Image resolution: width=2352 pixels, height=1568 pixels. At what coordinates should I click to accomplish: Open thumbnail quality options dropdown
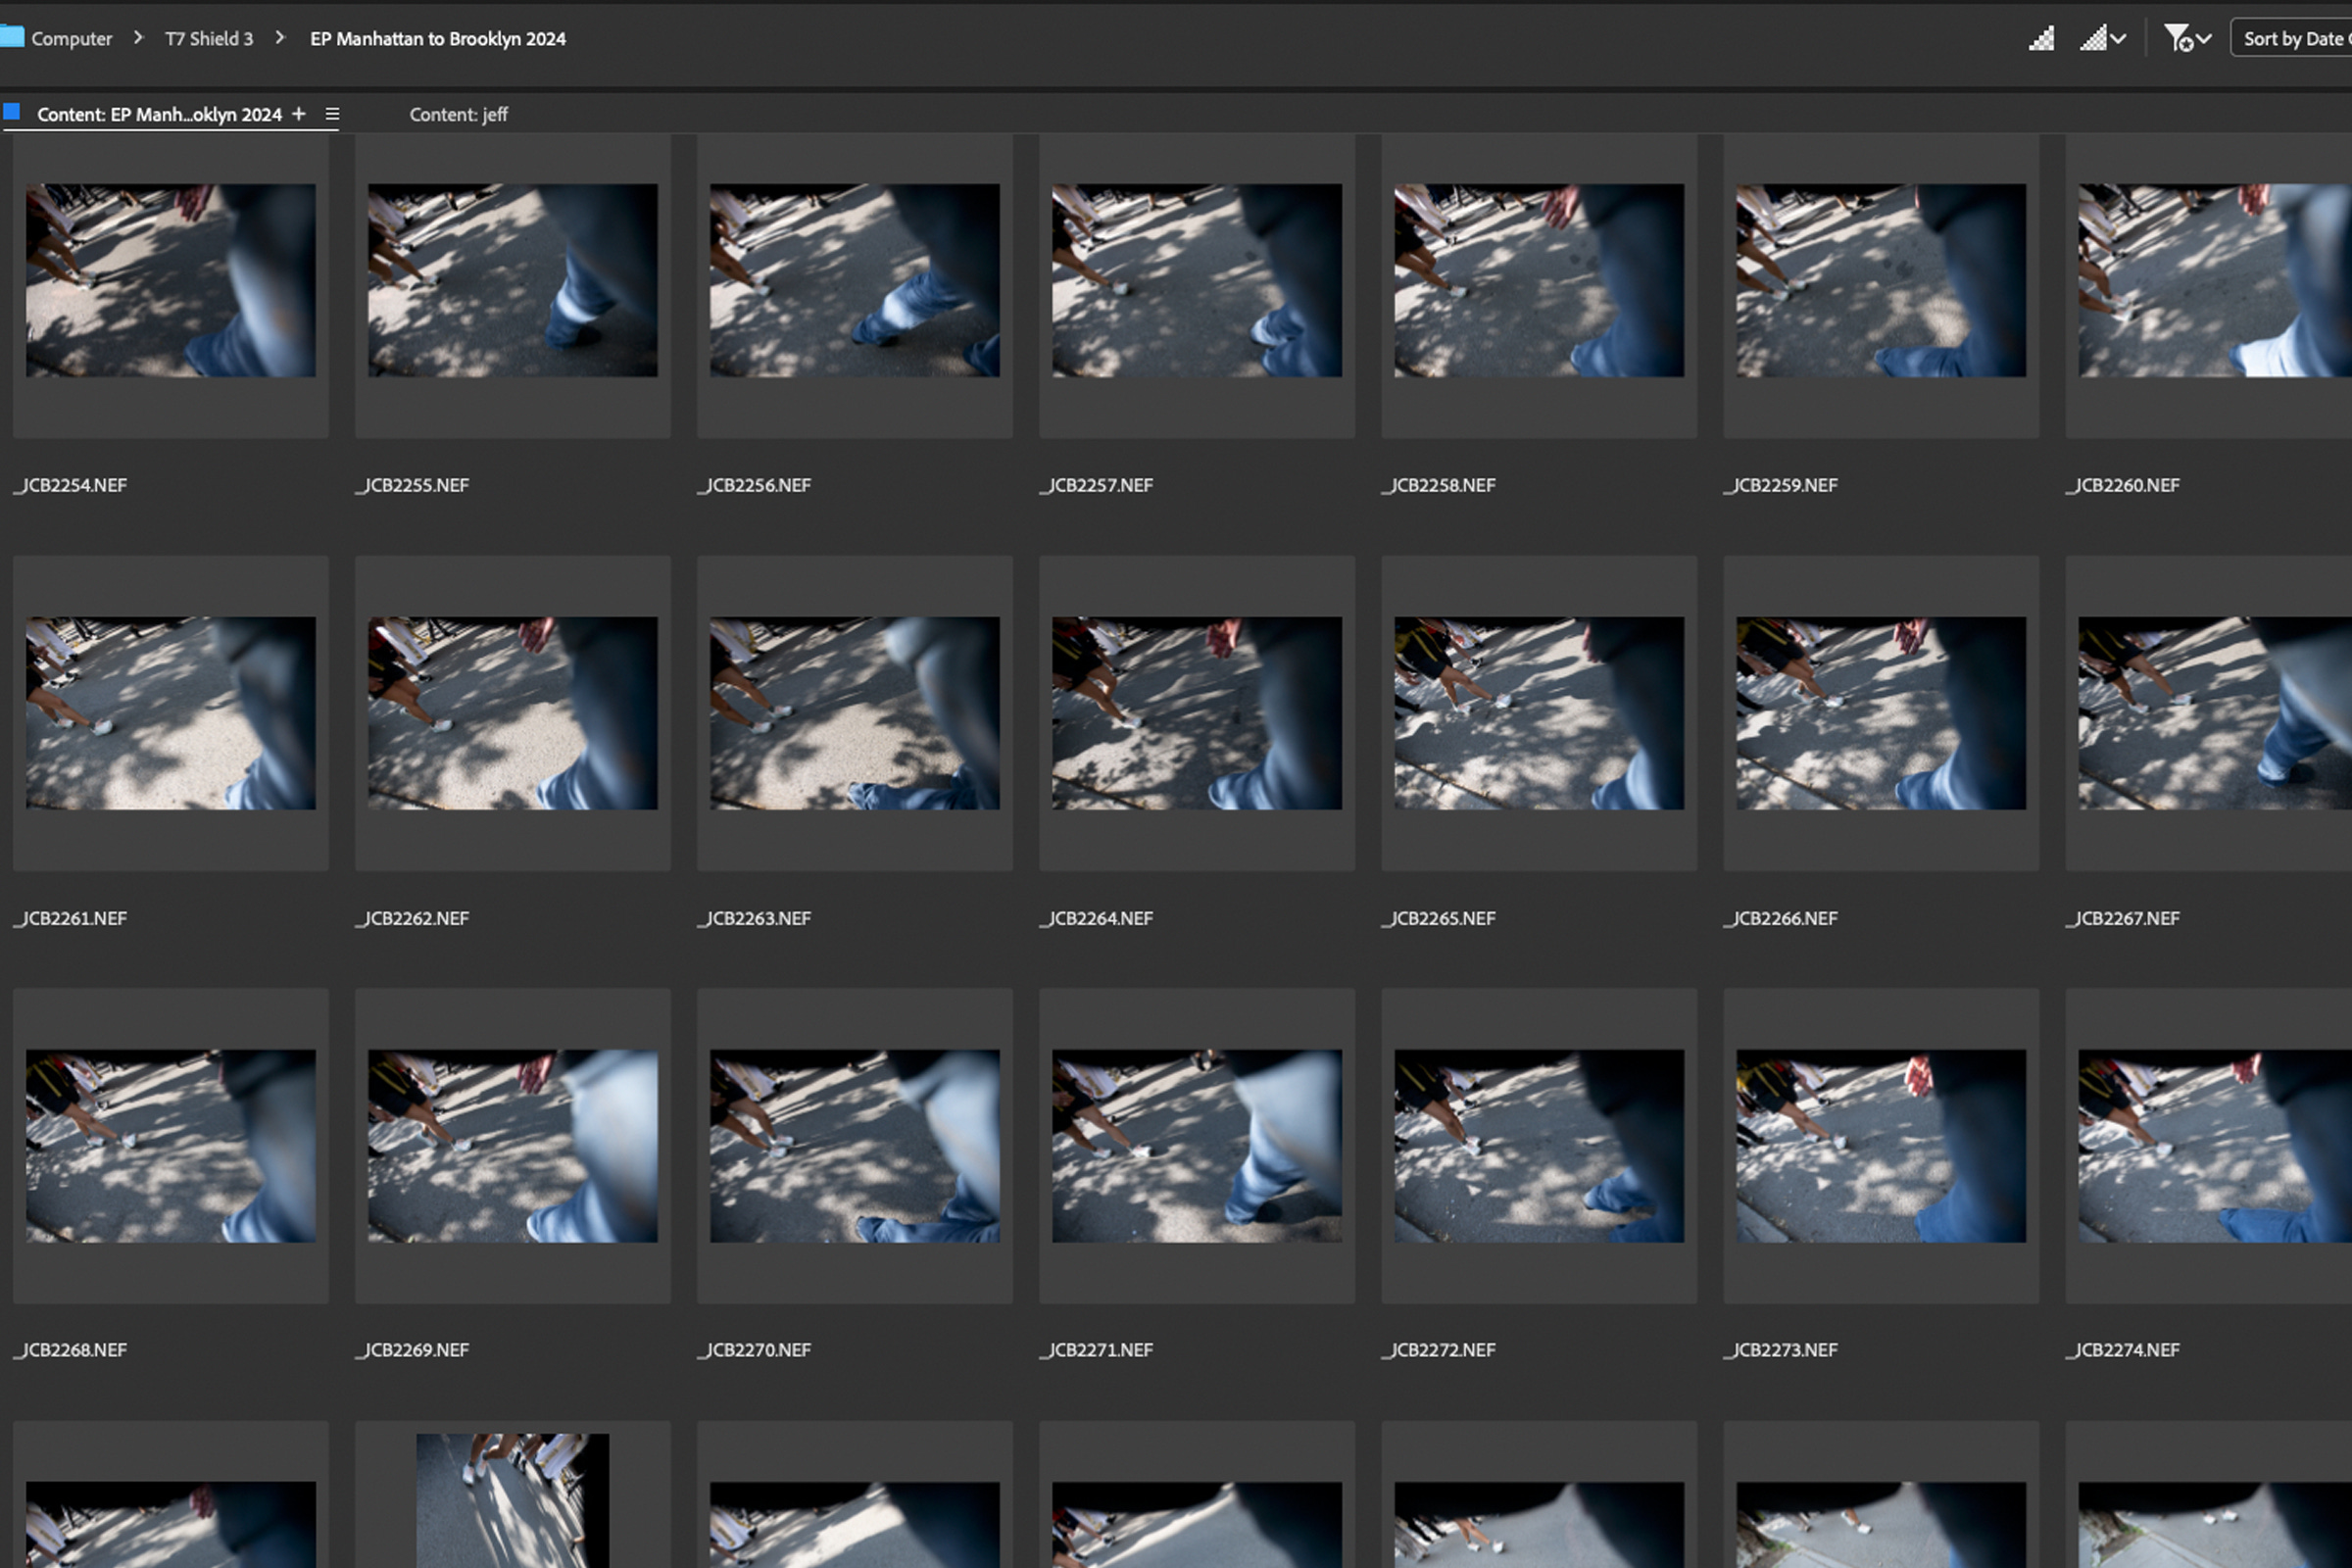(x=2102, y=39)
